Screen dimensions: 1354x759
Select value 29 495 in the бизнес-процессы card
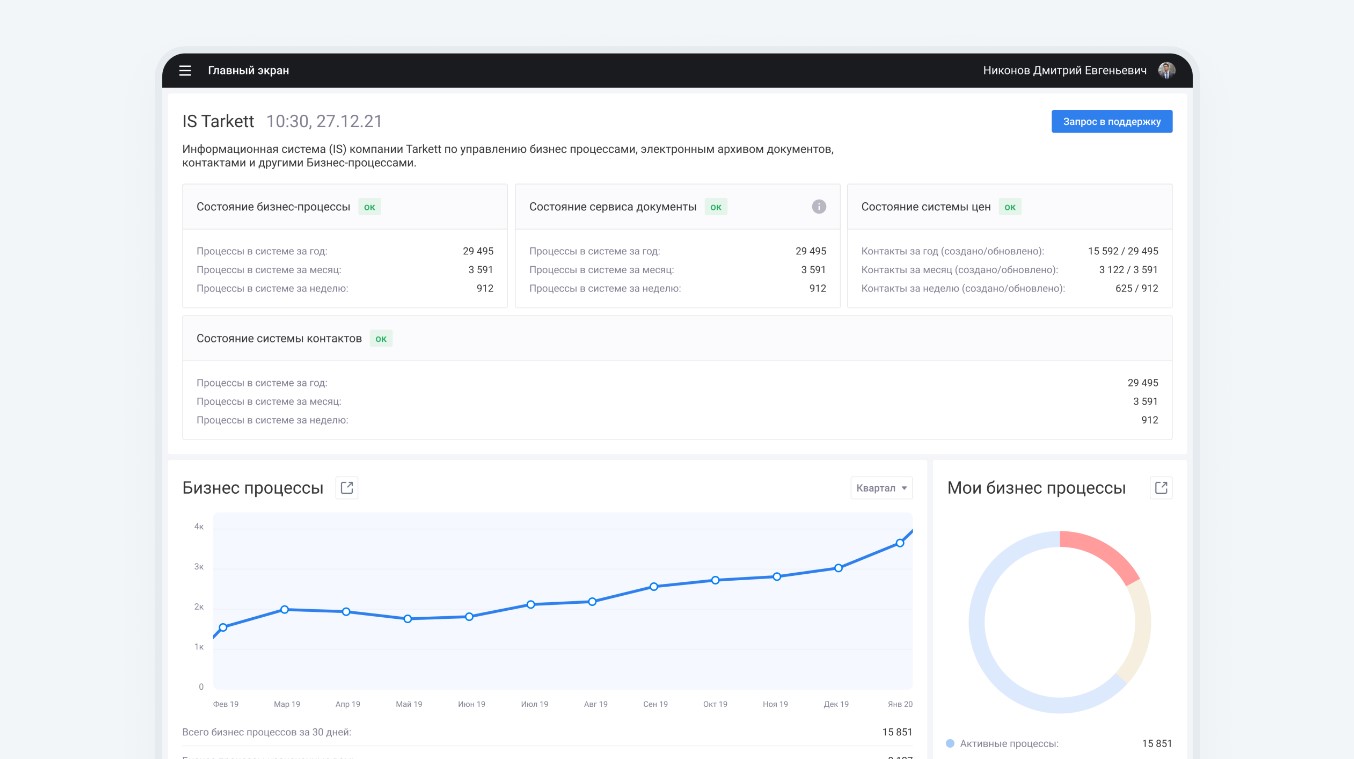click(478, 251)
